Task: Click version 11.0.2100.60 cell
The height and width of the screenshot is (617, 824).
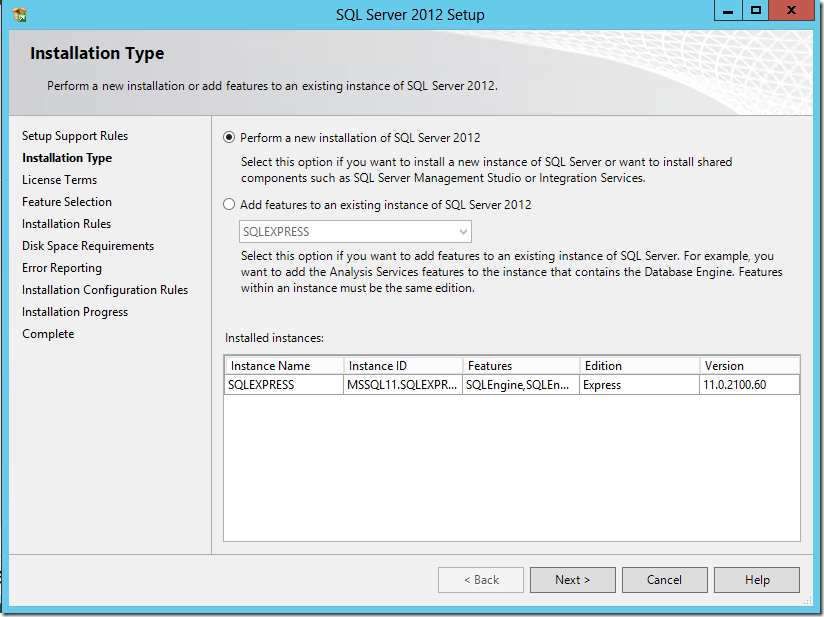Action: tap(750, 385)
